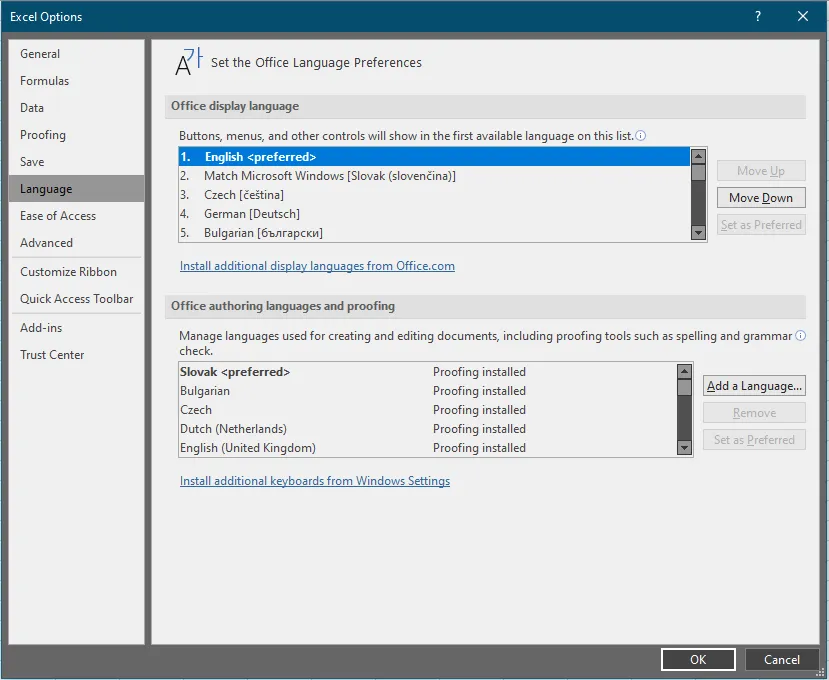829x680 pixels.
Task: Click the Office language preferences icon
Action: point(189,62)
